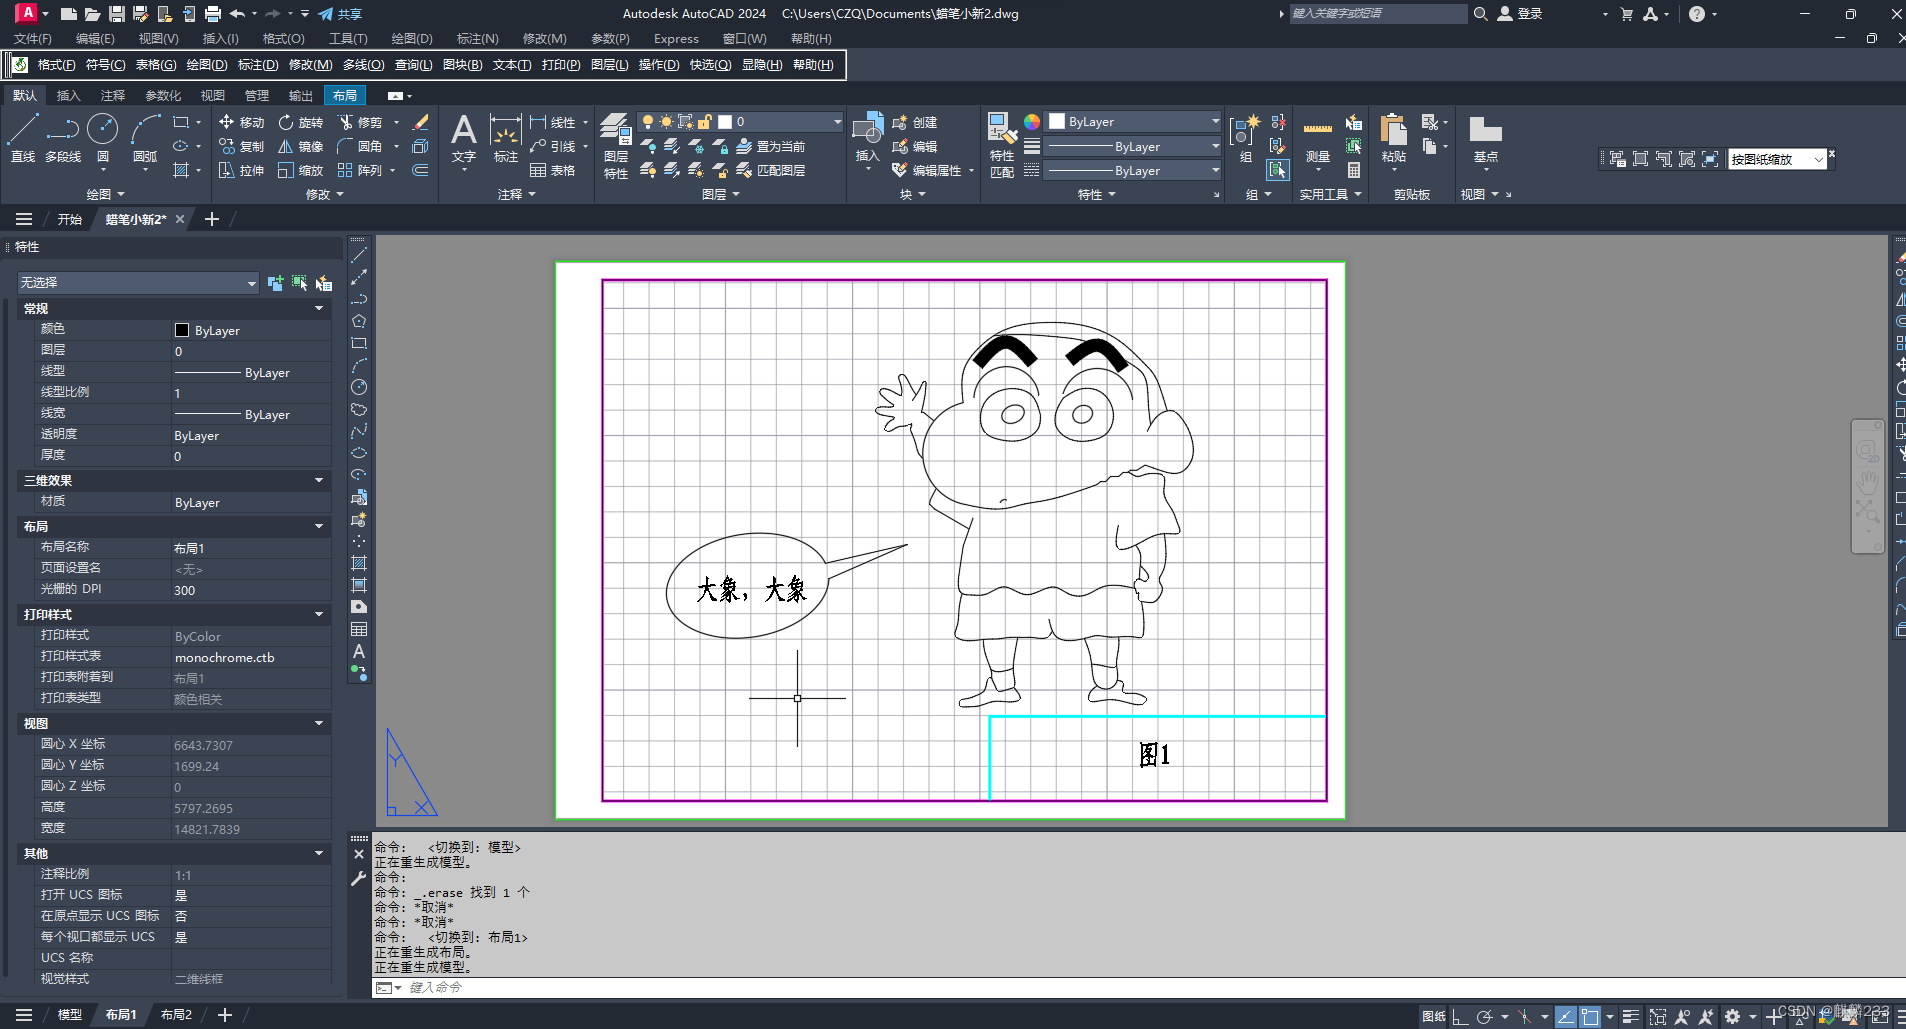Click the Match Properties (特性匹配) icon
Viewport: 1906px width, 1029px height.
[x=1002, y=146]
